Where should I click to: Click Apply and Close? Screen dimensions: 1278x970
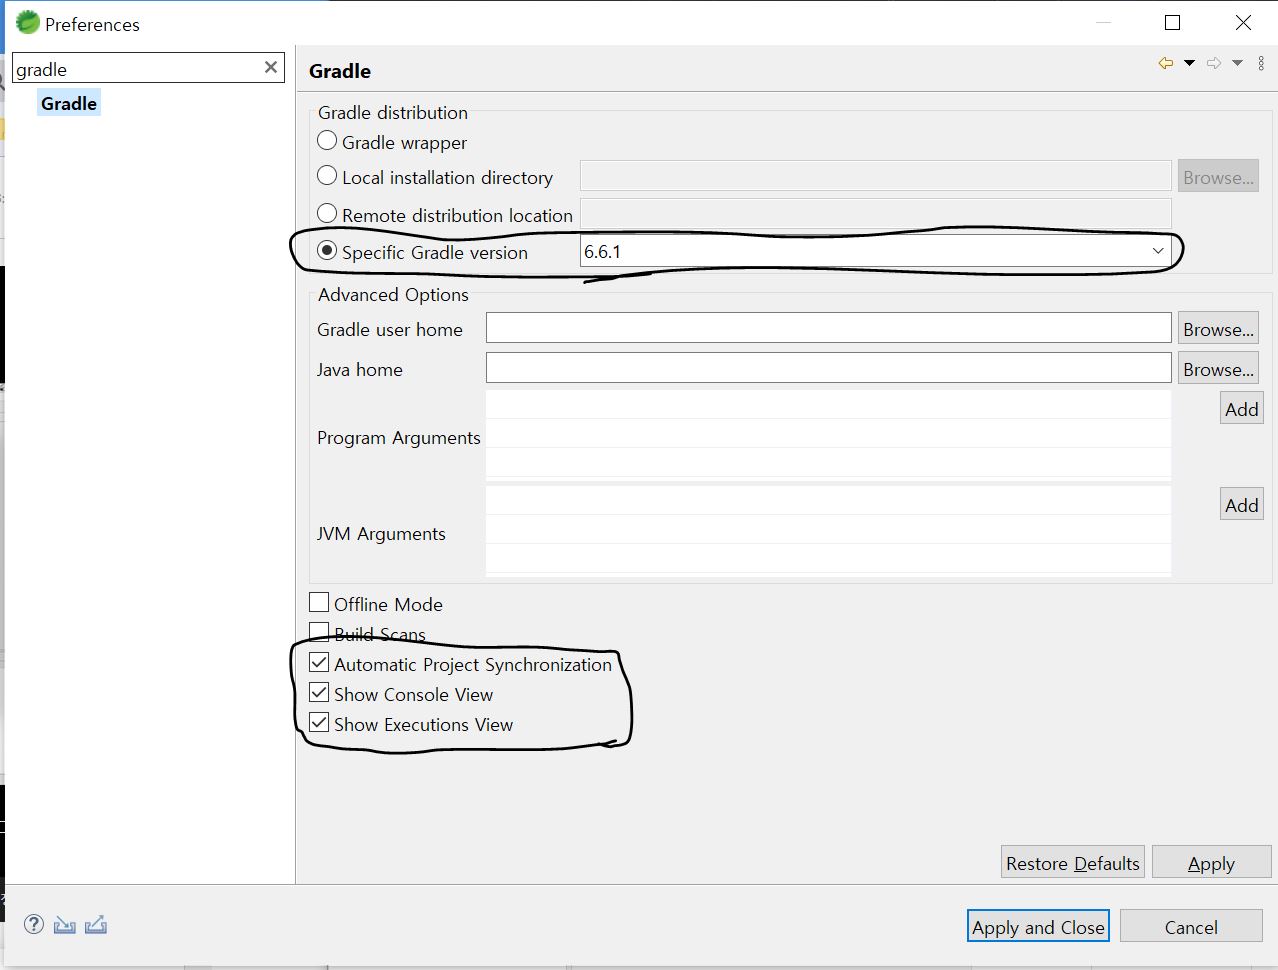(1037, 926)
